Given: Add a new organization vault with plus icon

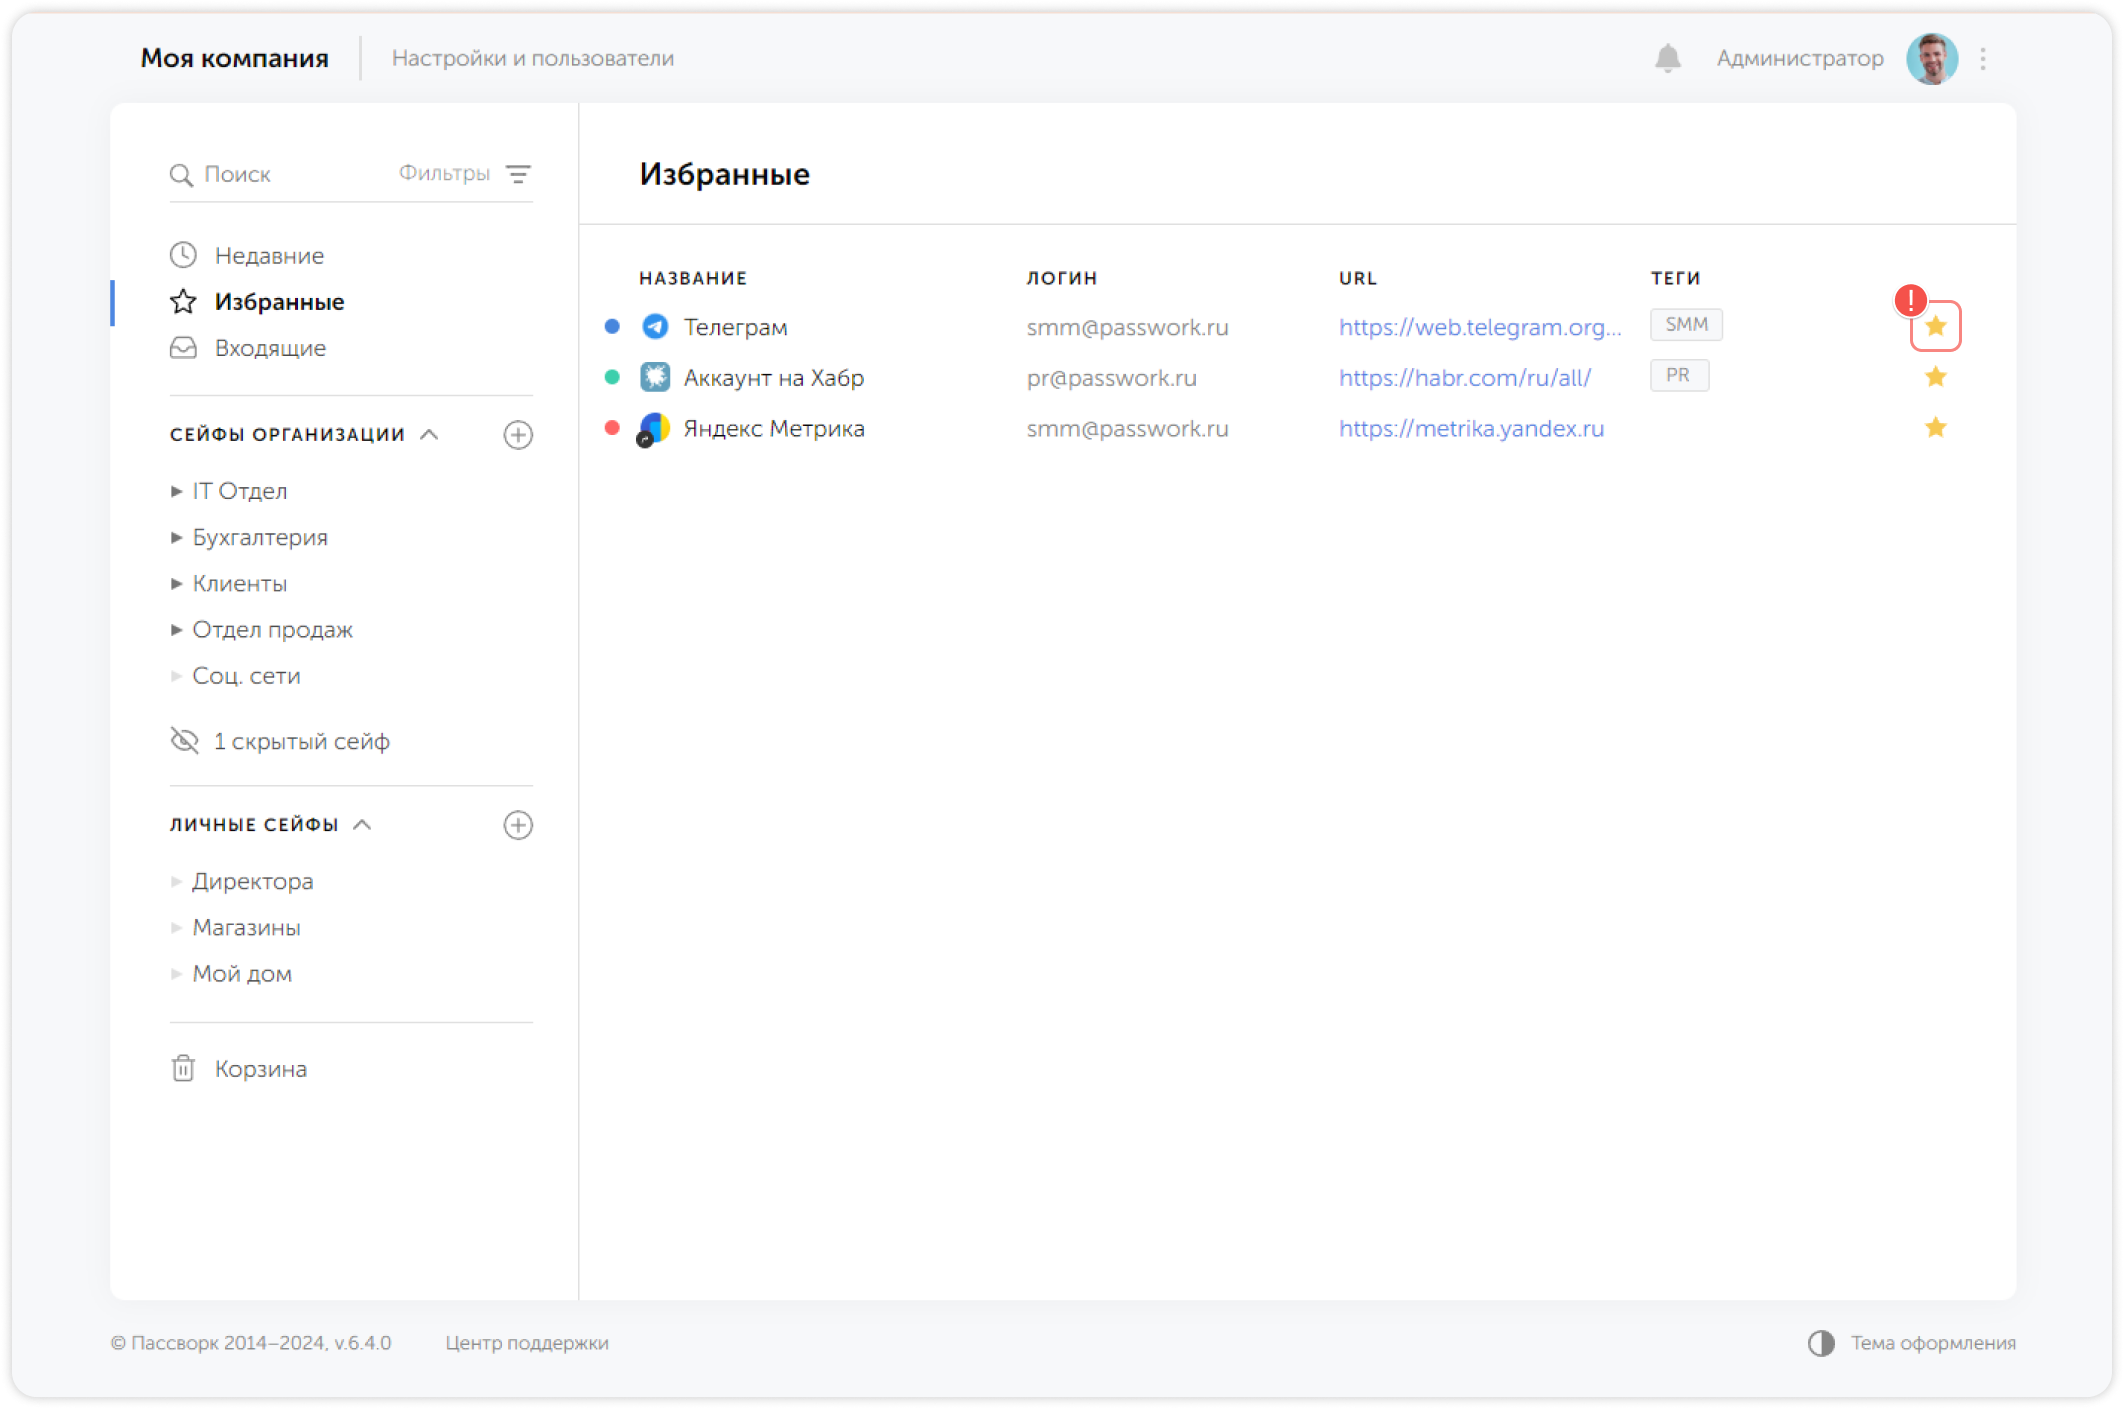Looking at the screenshot, I should click(x=518, y=435).
